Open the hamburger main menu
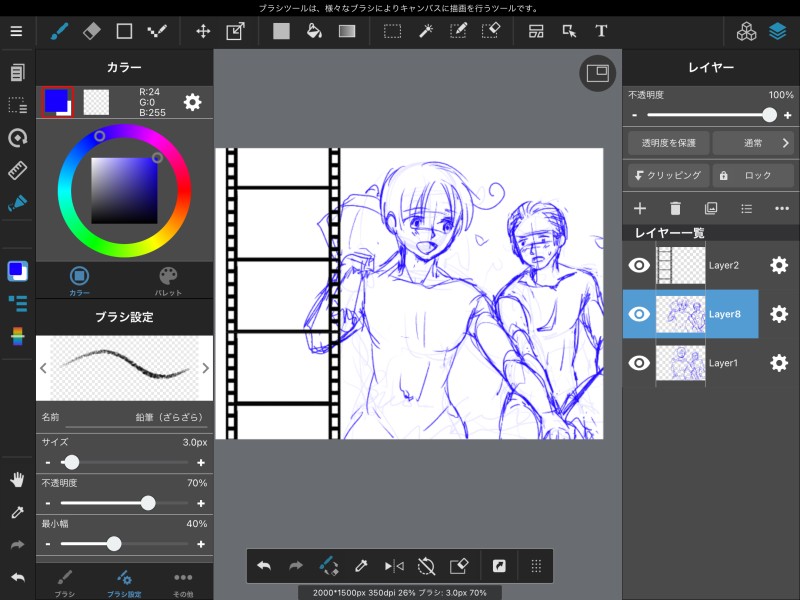The image size is (800, 600). click(x=16, y=31)
